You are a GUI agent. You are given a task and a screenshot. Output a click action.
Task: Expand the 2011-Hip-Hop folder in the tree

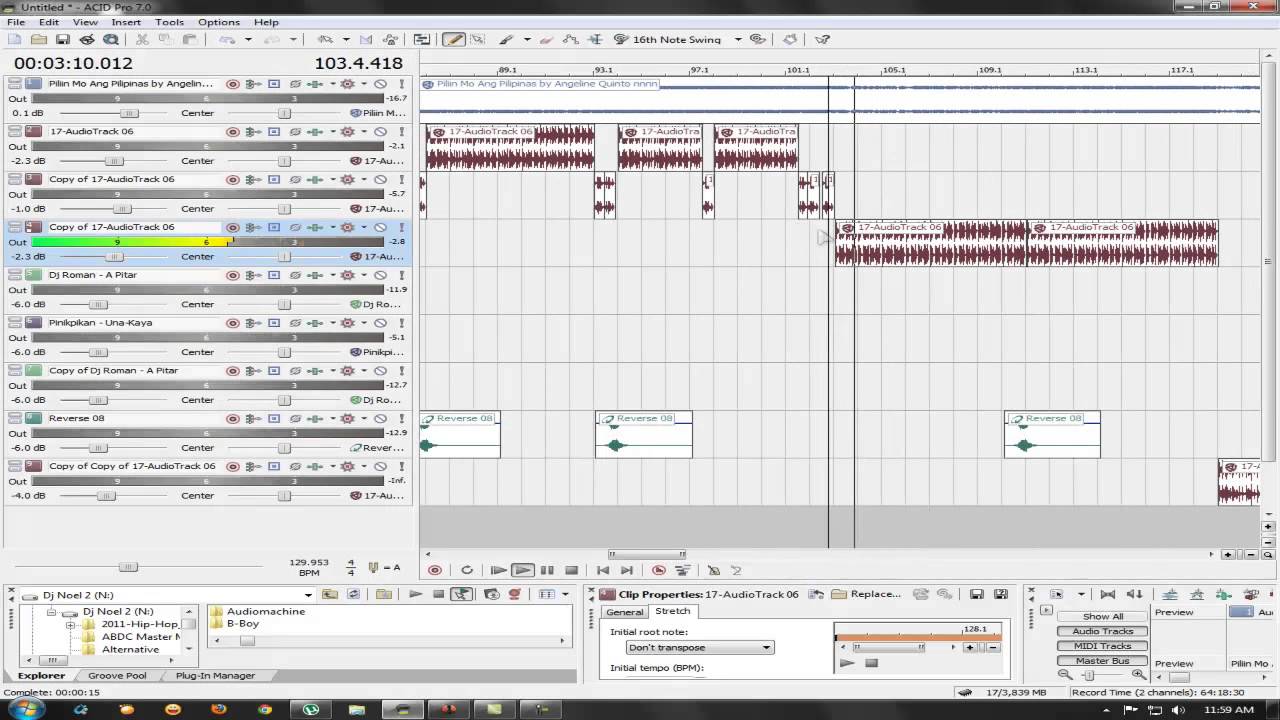tap(71, 625)
